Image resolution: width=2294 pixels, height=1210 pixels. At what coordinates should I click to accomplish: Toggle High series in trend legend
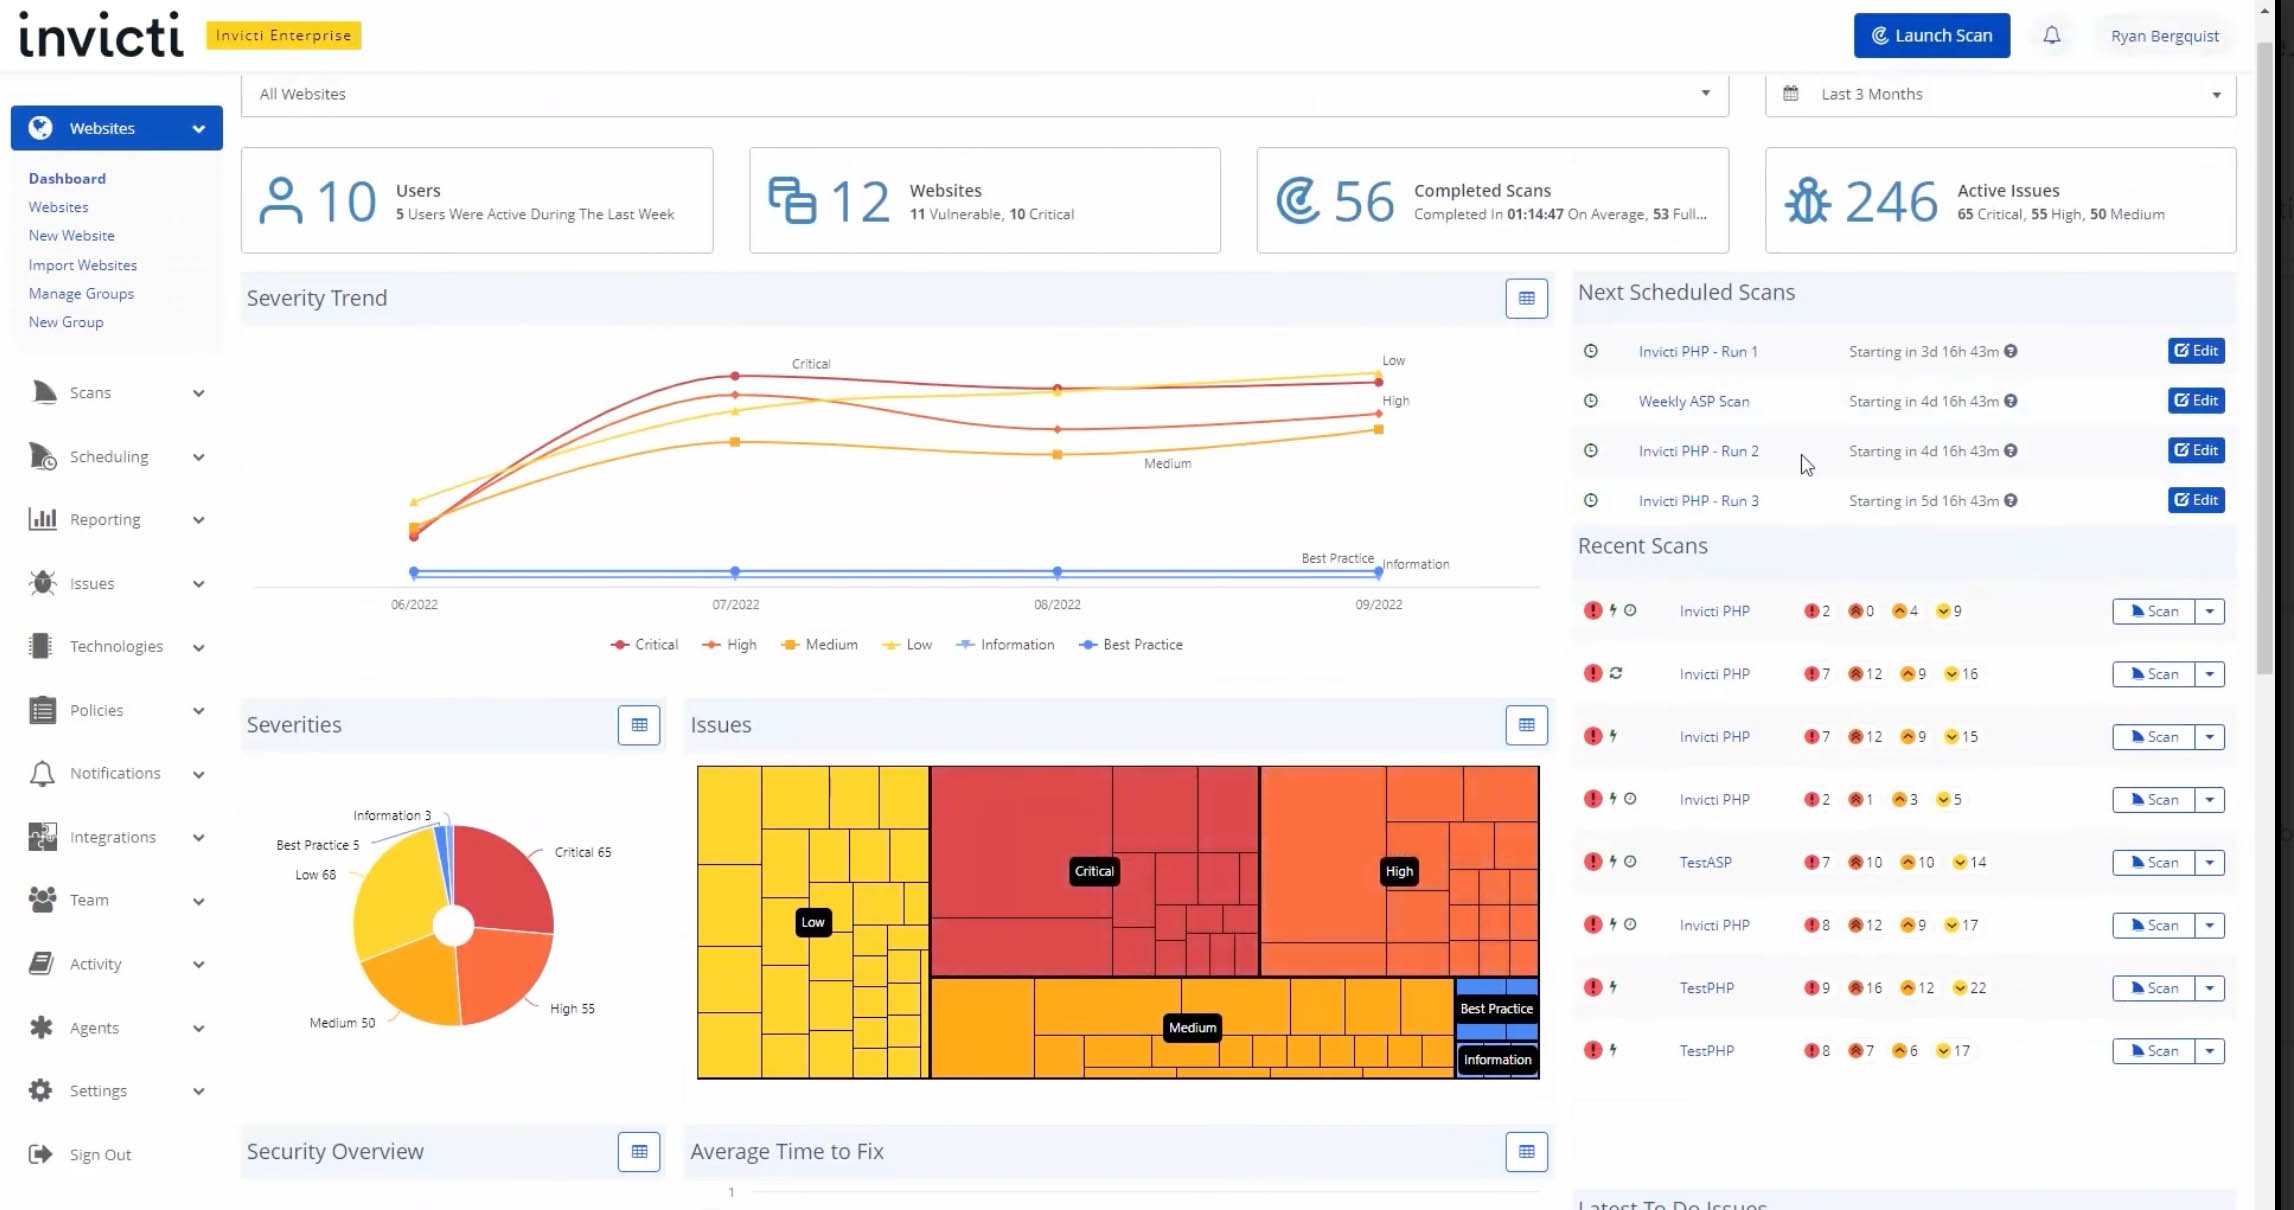point(729,645)
